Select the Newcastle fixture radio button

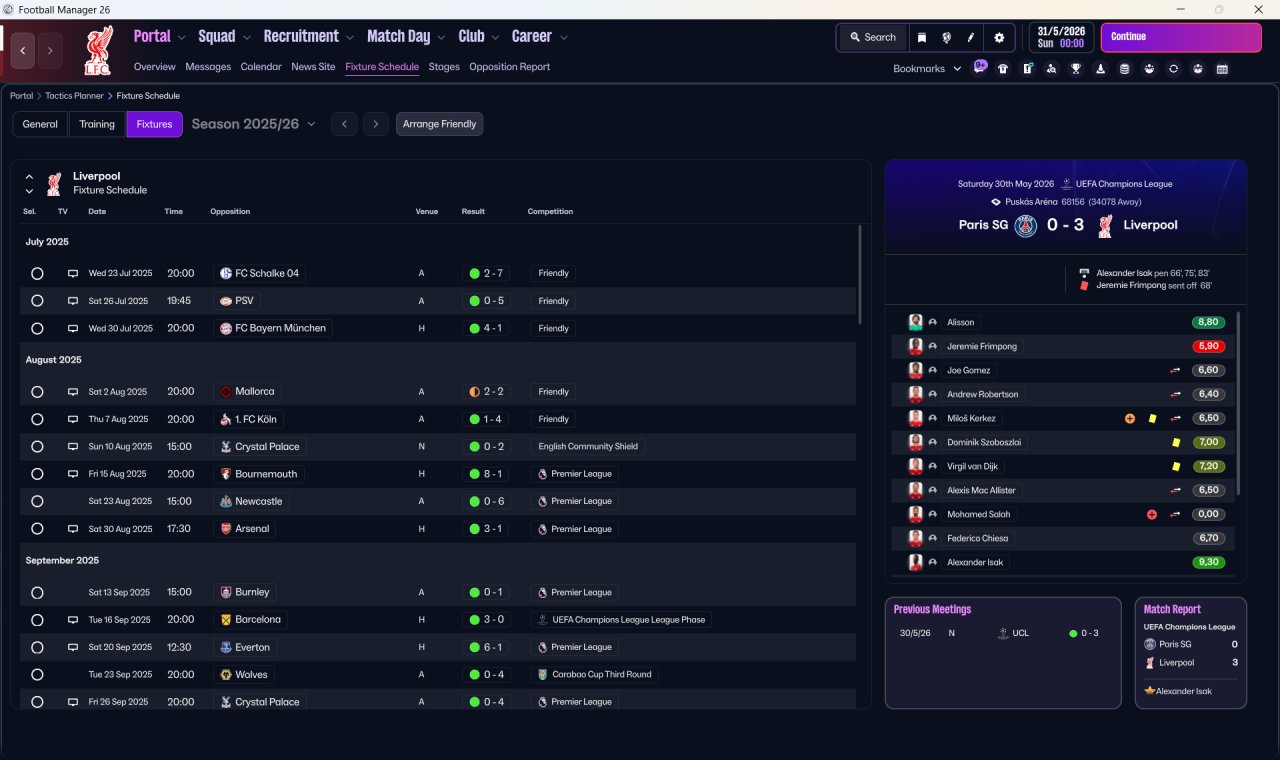[37, 501]
